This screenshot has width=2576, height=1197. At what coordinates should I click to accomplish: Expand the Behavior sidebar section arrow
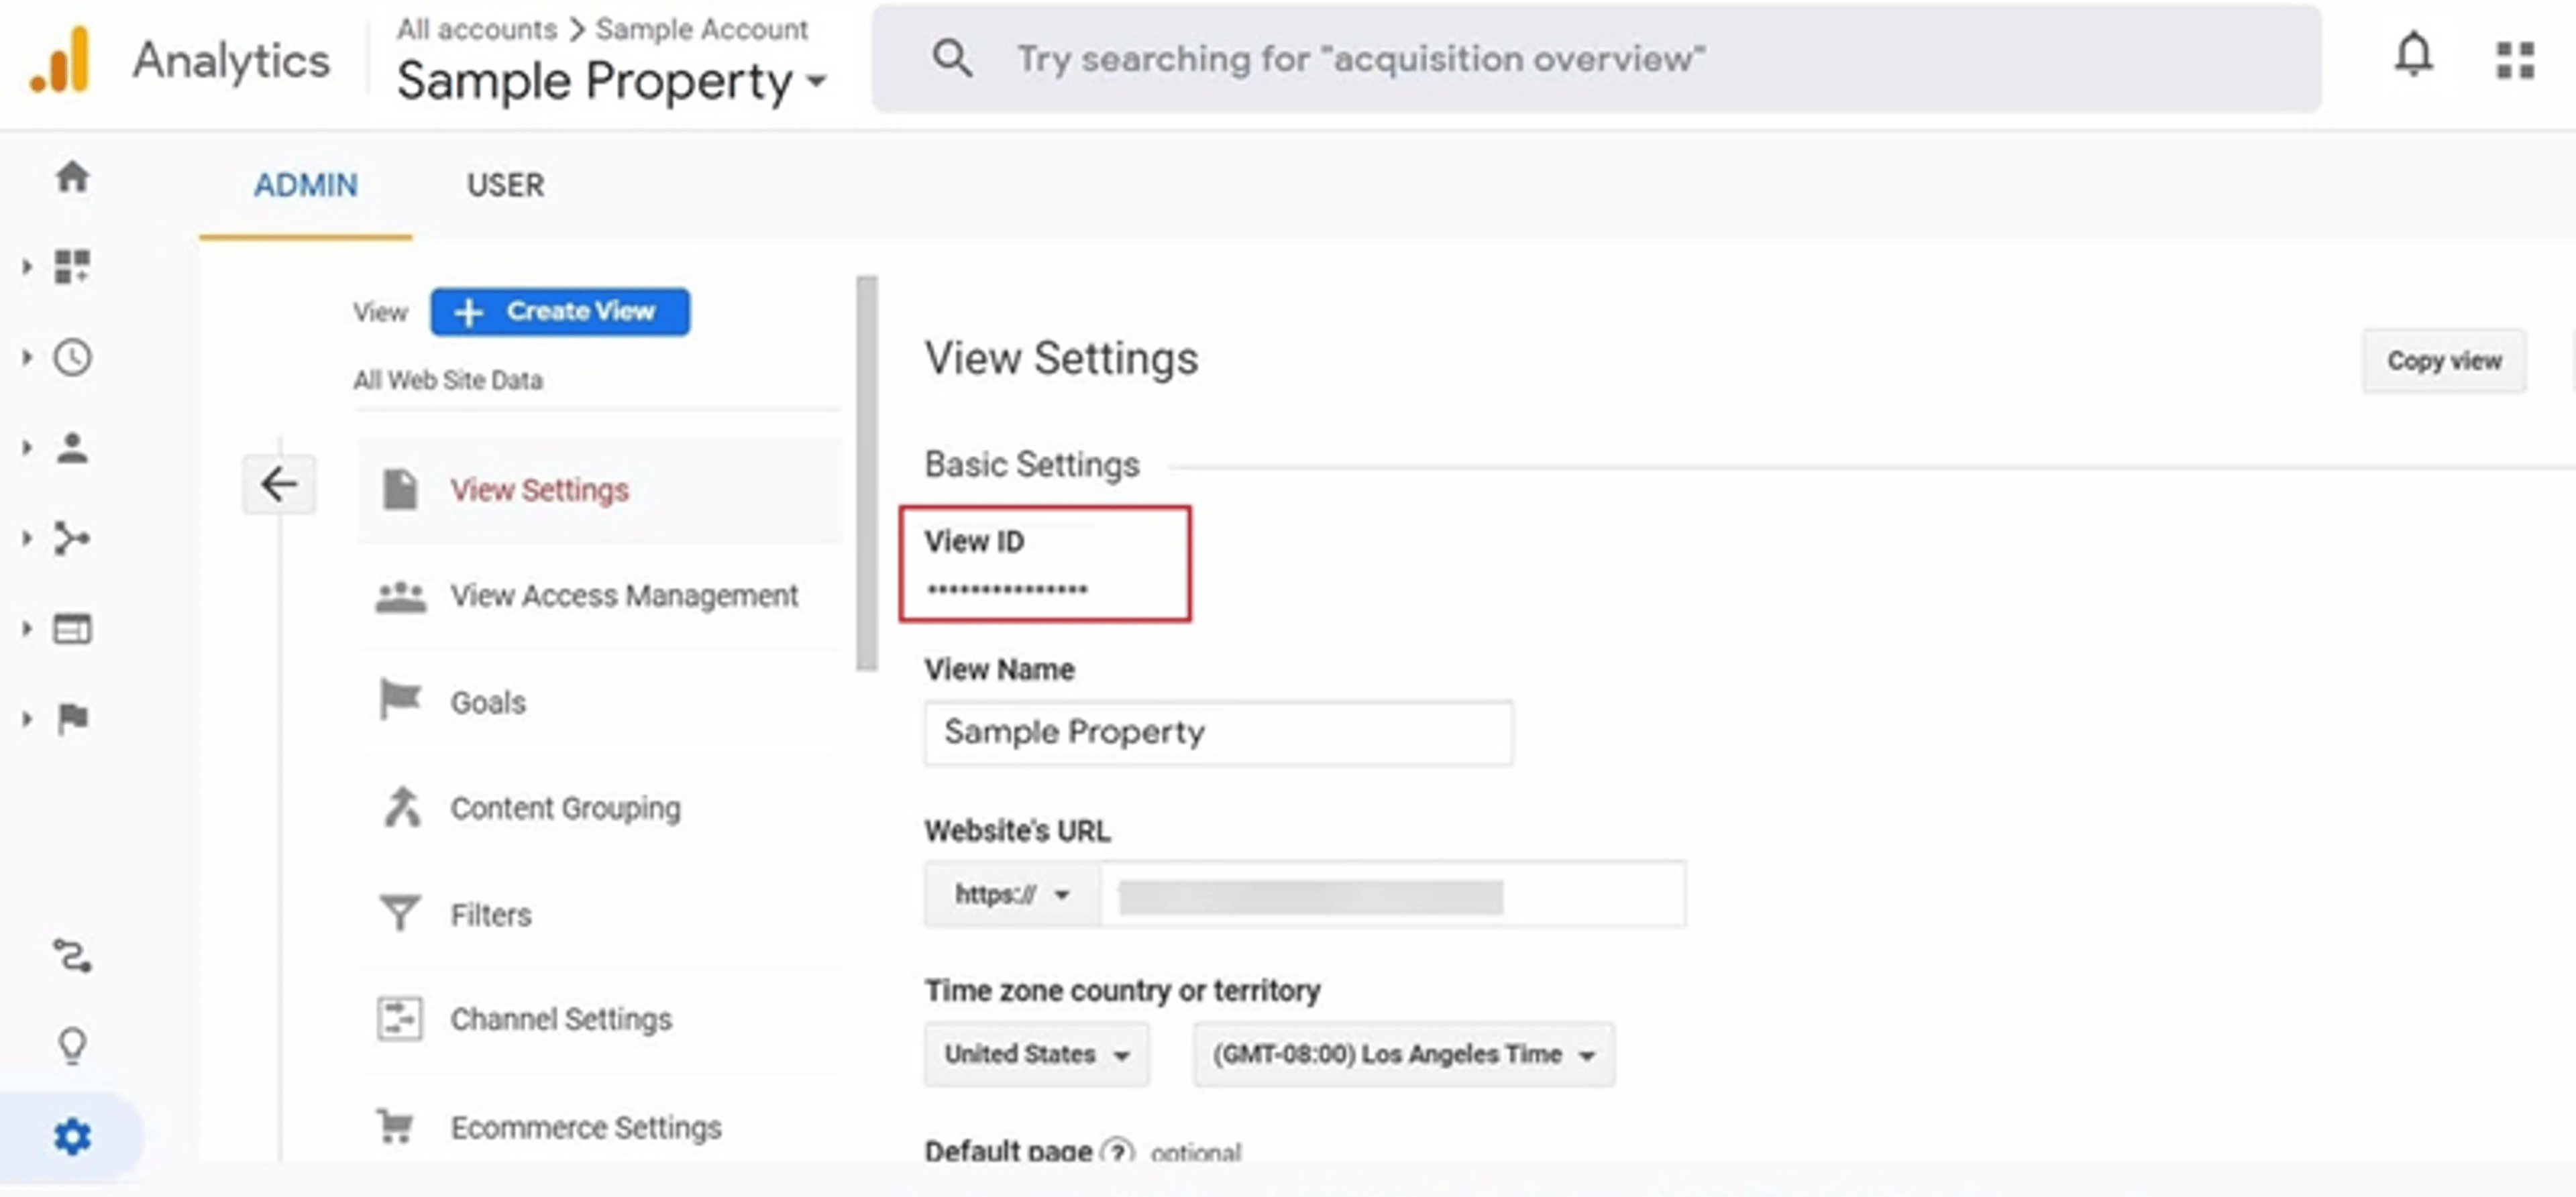tap(27, 628)
